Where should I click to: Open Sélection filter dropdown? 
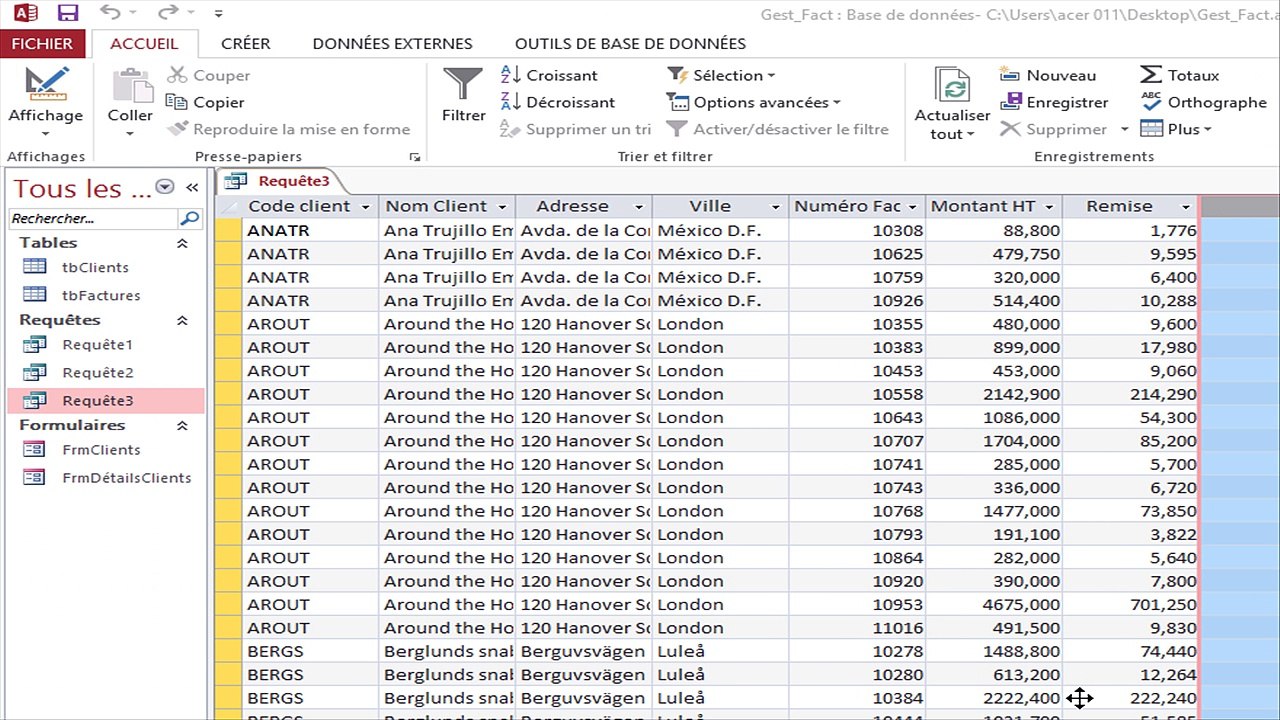point(721,75)
